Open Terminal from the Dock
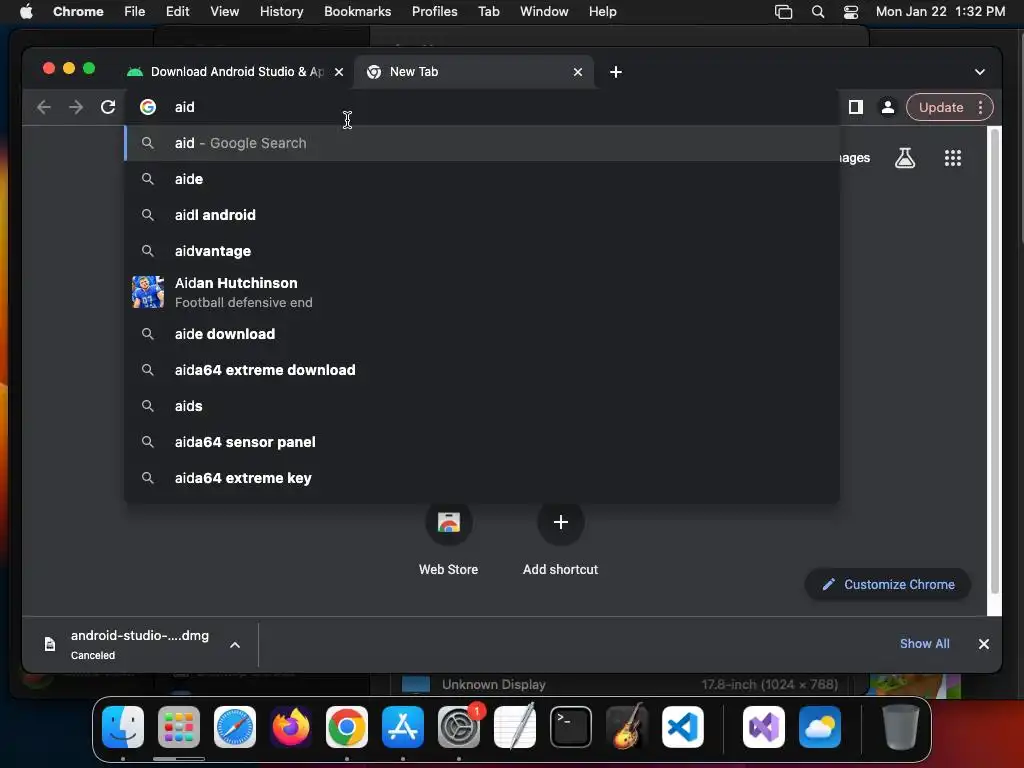This screenshot has width=1024, height=768. pos(571,727)
